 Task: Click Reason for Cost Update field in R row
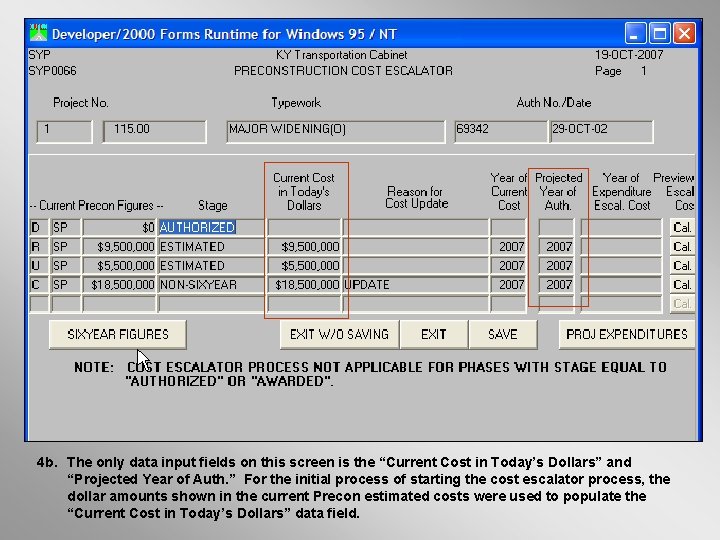coord(416,247)
